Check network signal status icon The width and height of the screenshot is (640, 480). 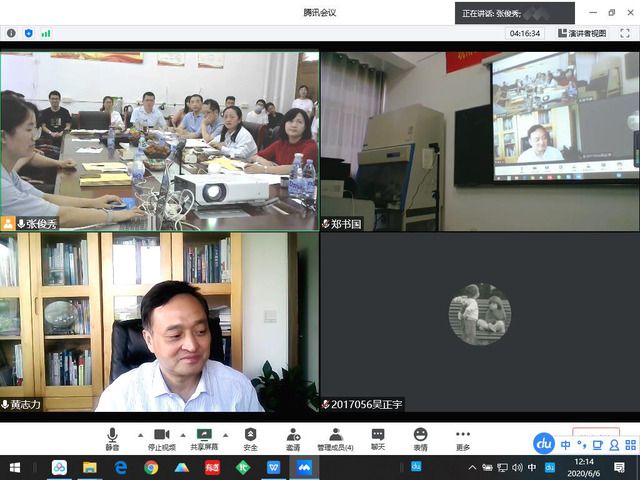pyautogui.click(x=45, y=33)
